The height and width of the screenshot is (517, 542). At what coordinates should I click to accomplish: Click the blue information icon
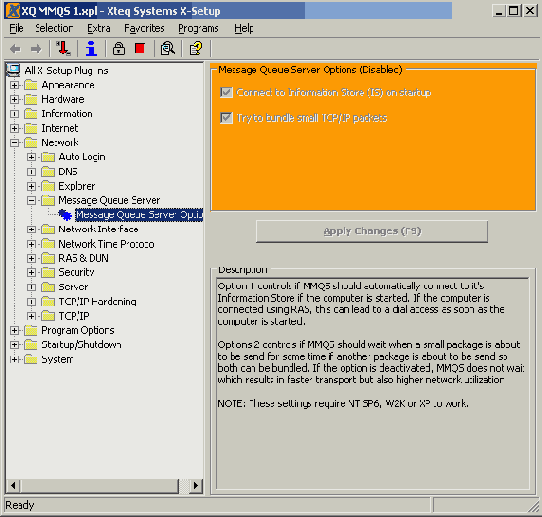(91, 48)
